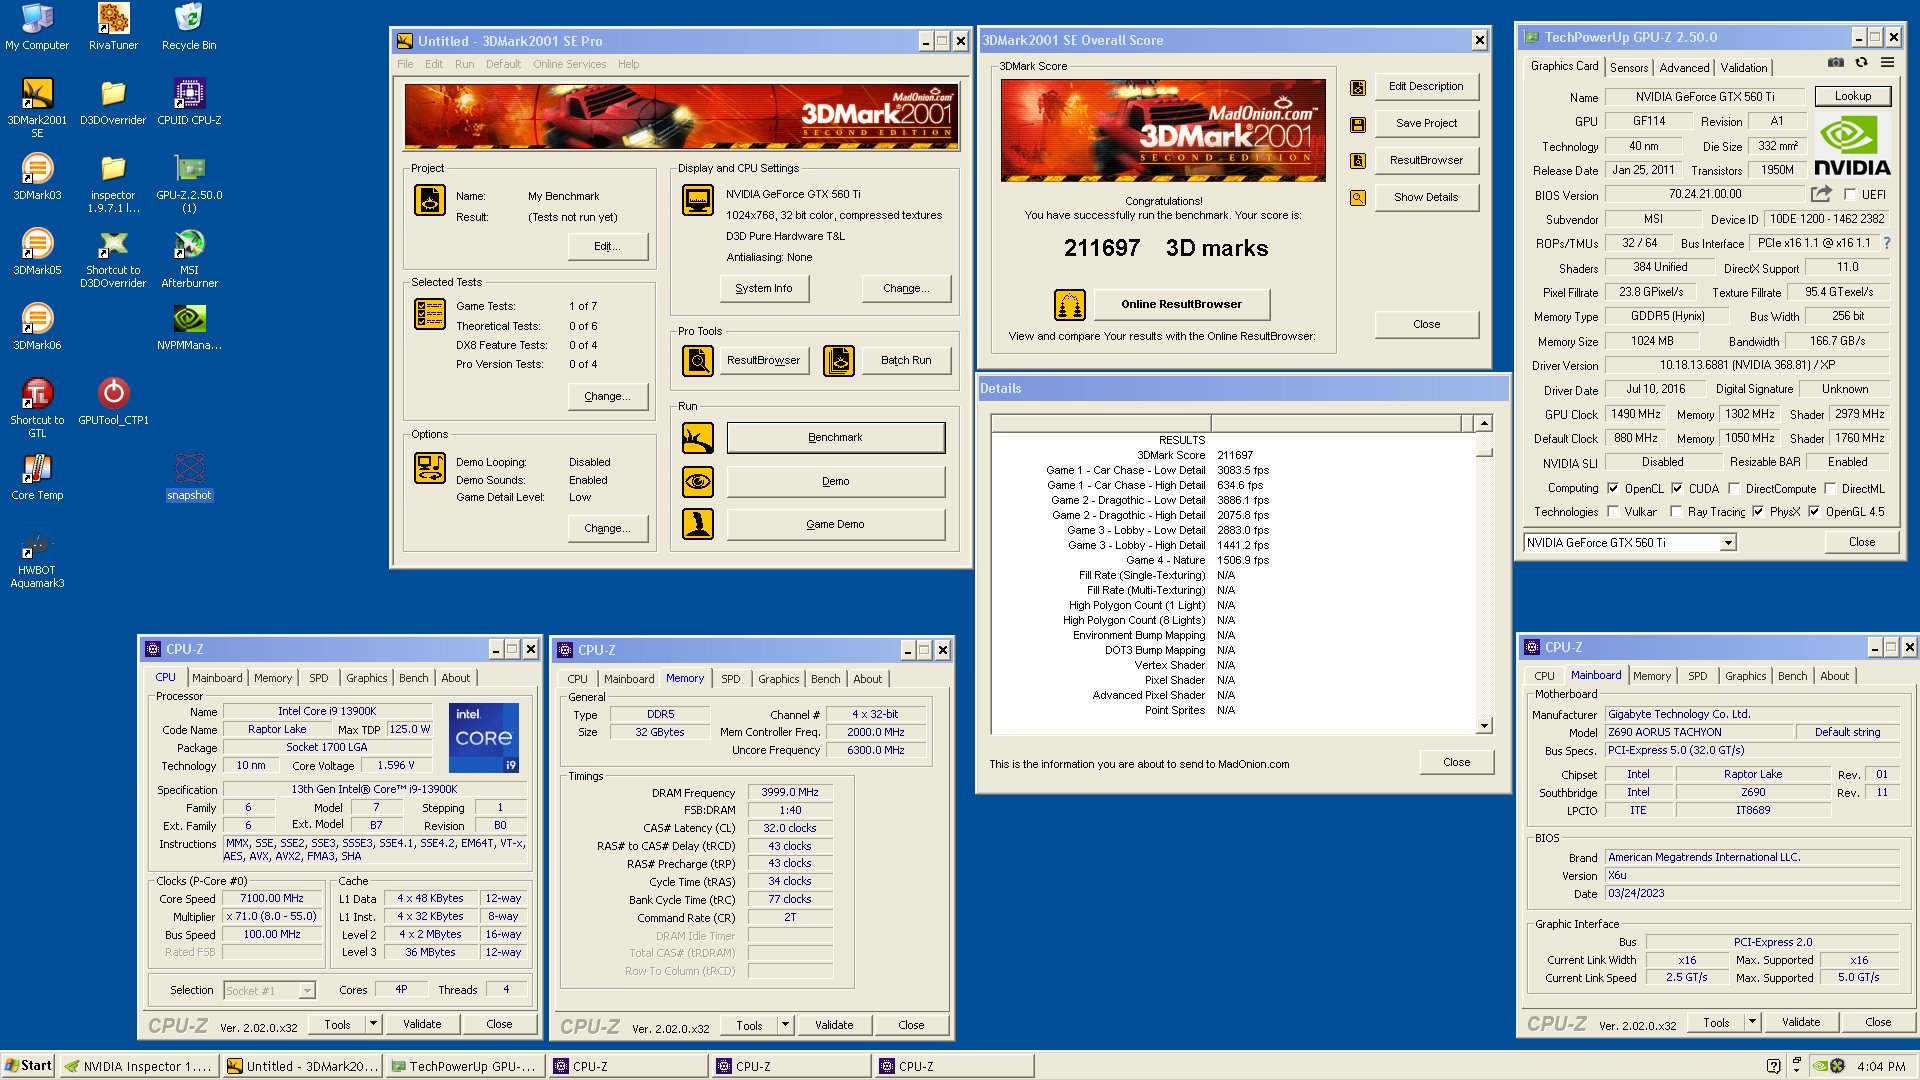Click the Save Project disk icon

[1358, 124]
